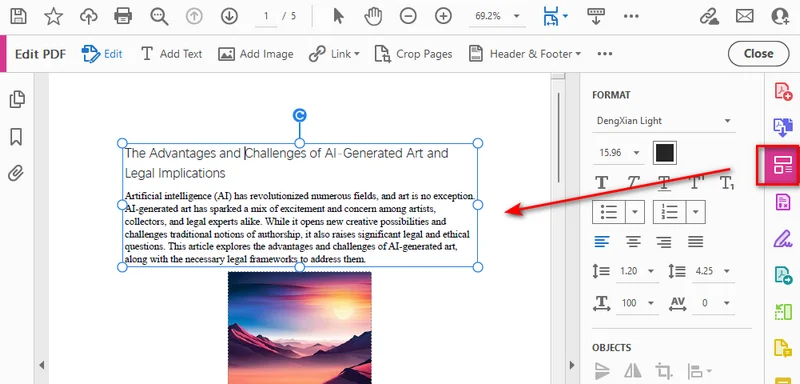Click the star bookmark icon
Screen dimensions: 800x384
coord(54,16)
